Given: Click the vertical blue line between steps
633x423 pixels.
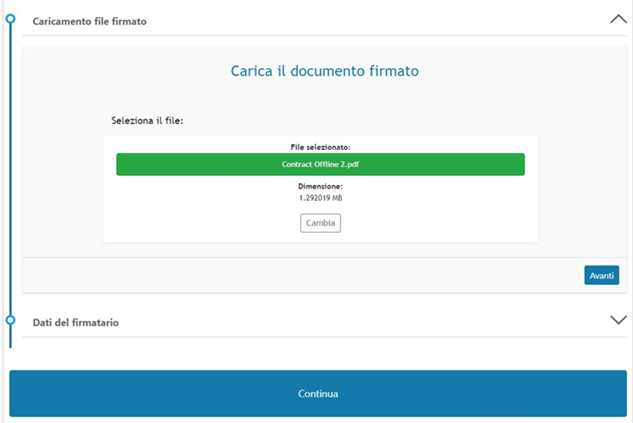Looking at the screenshot, I should 10,170.
